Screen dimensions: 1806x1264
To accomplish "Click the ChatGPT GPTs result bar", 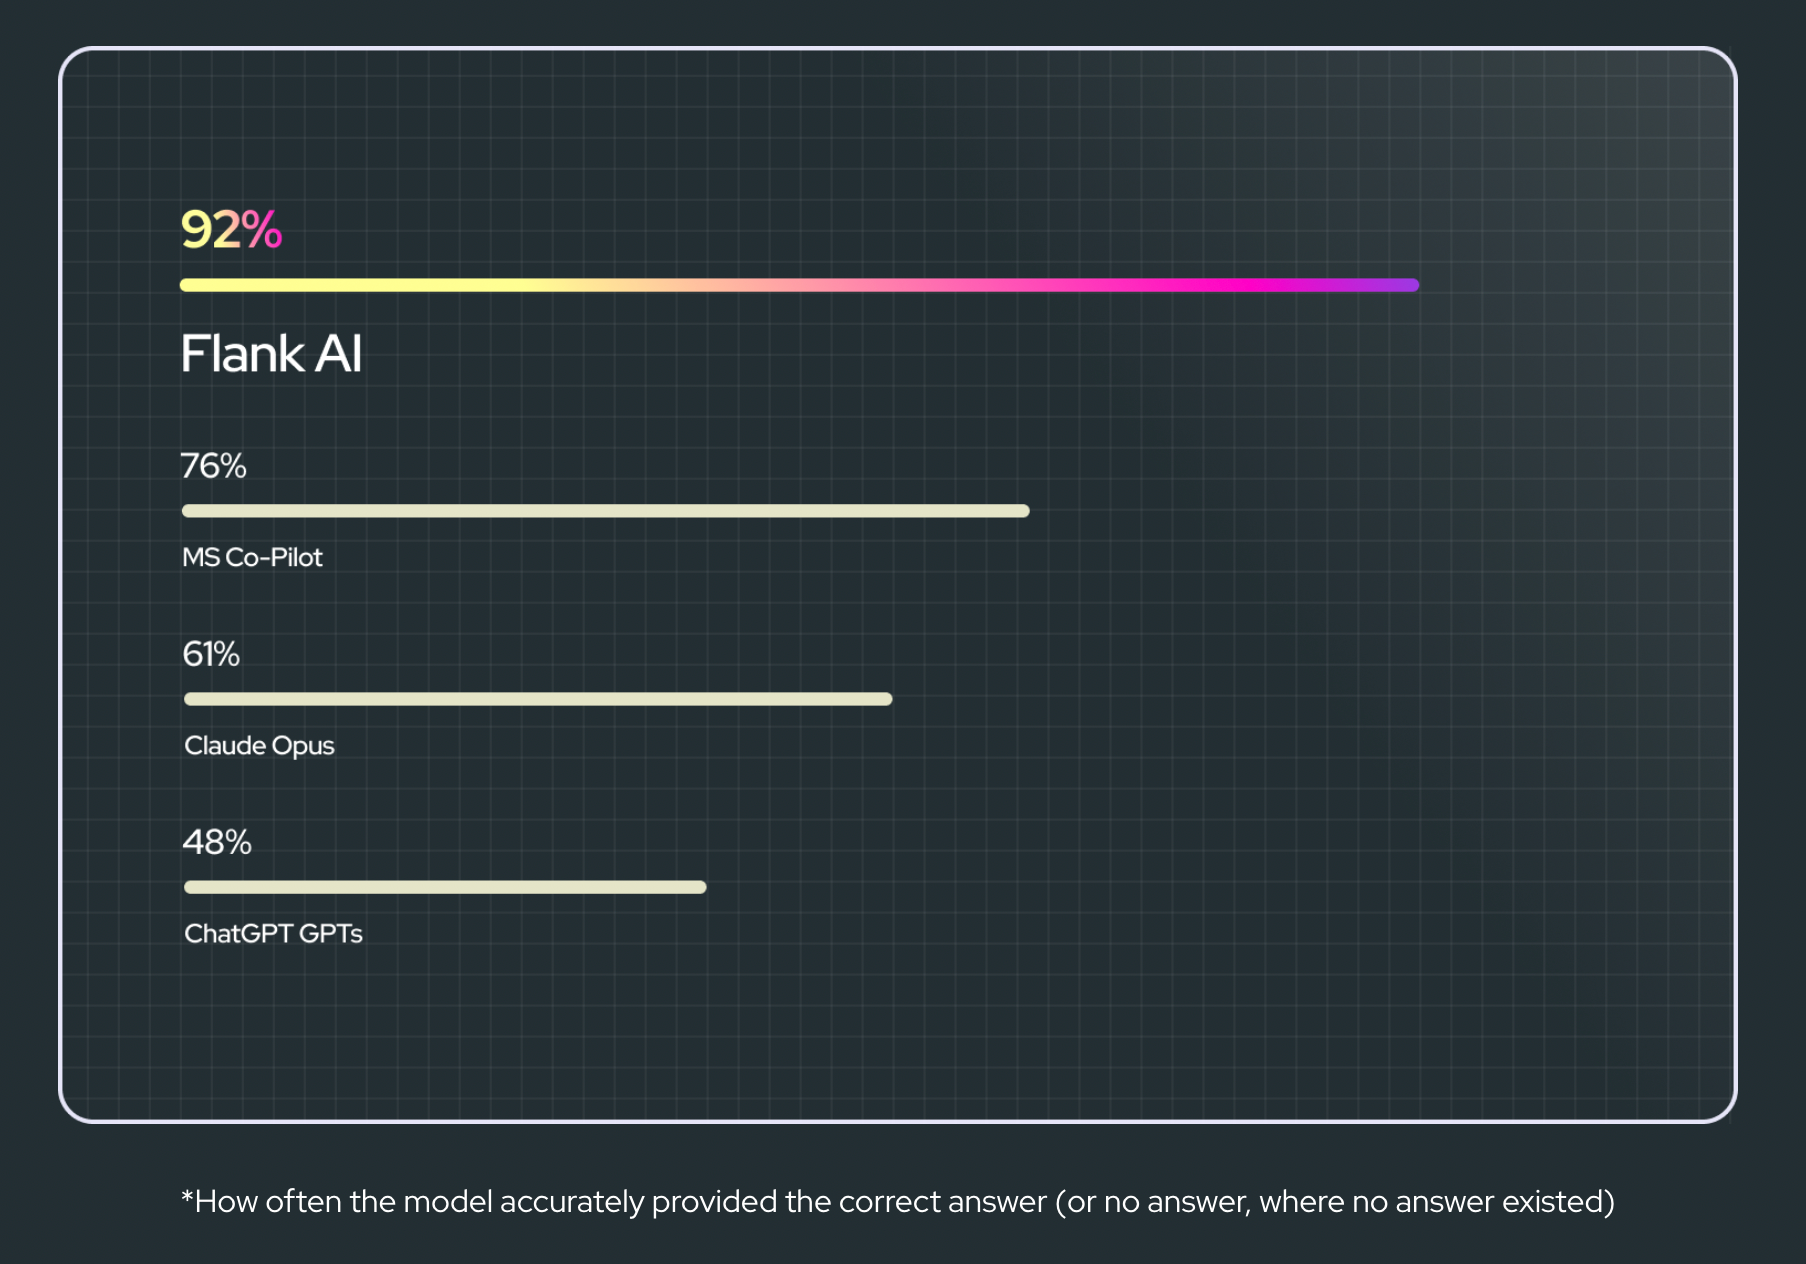I will coord(445,887).
